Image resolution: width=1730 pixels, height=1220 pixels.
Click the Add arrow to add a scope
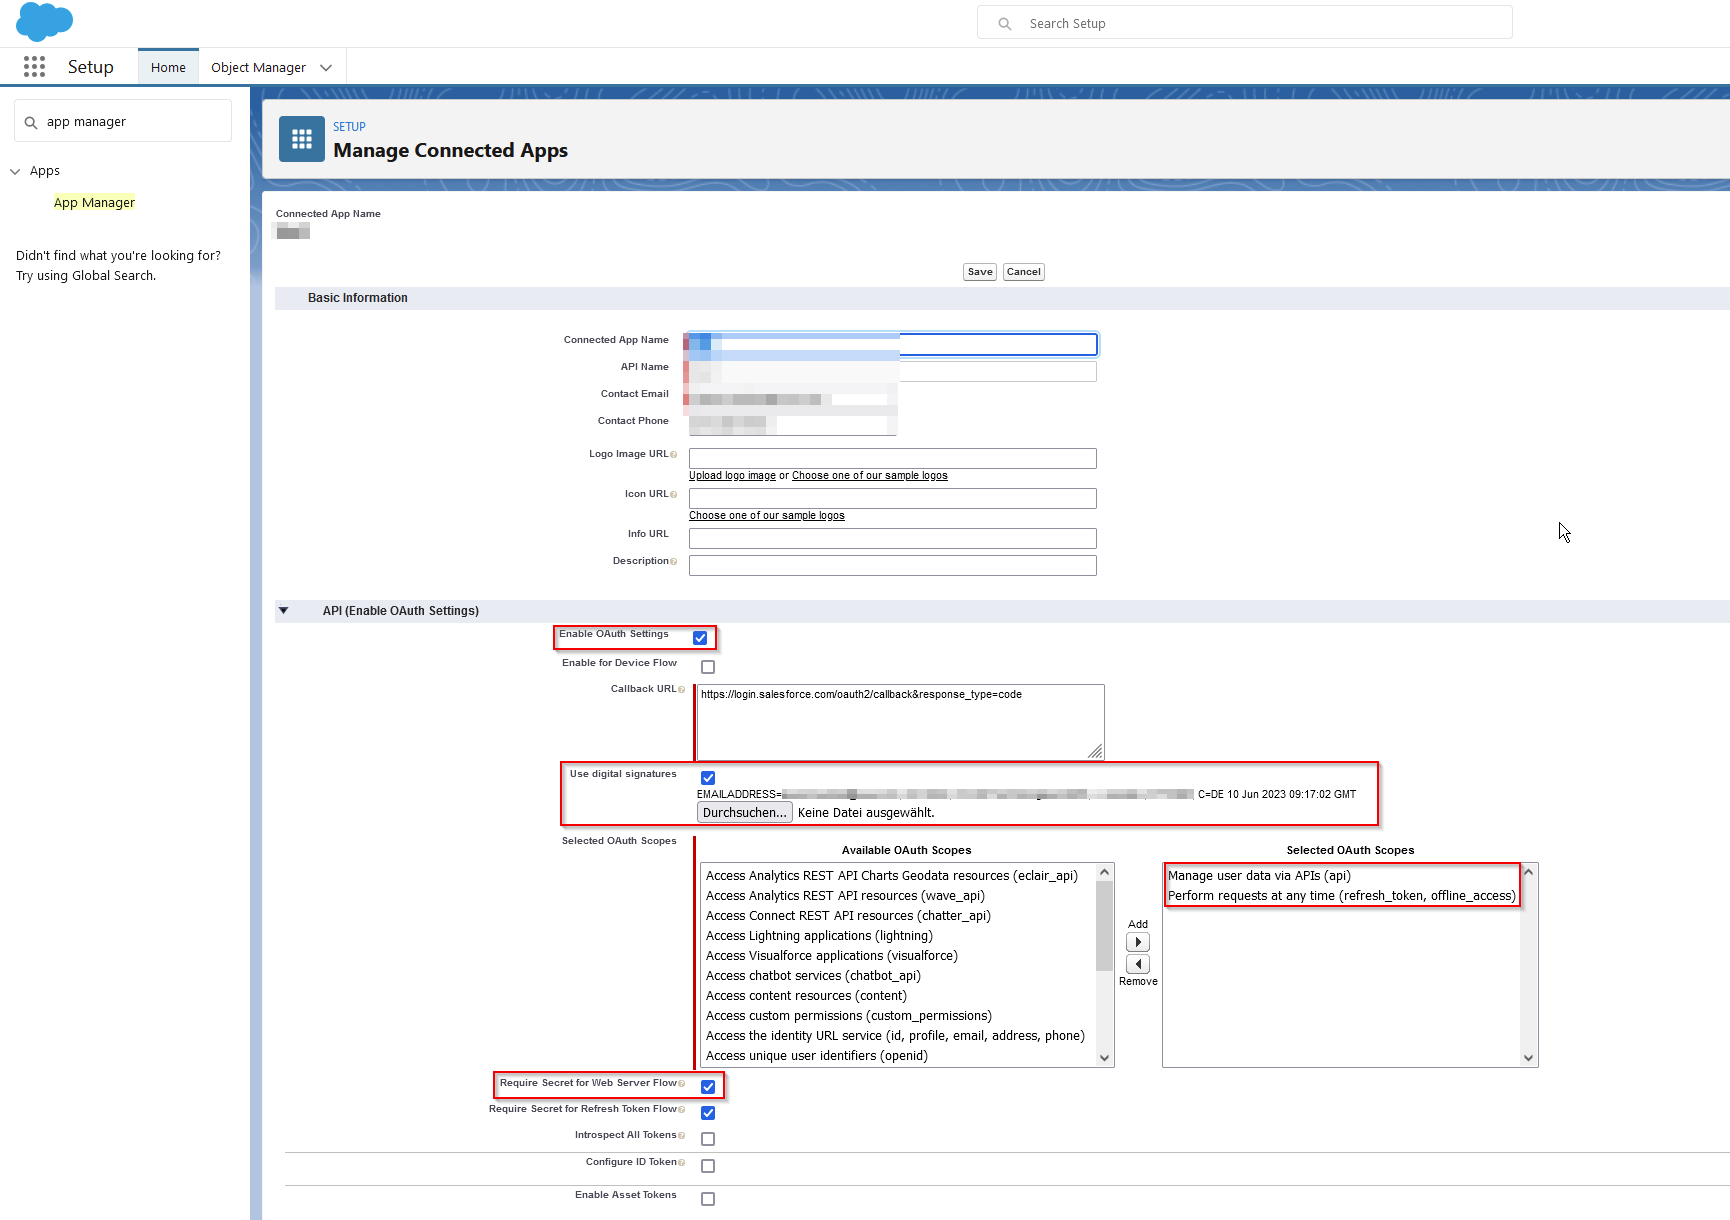(x=1138, y=941)
